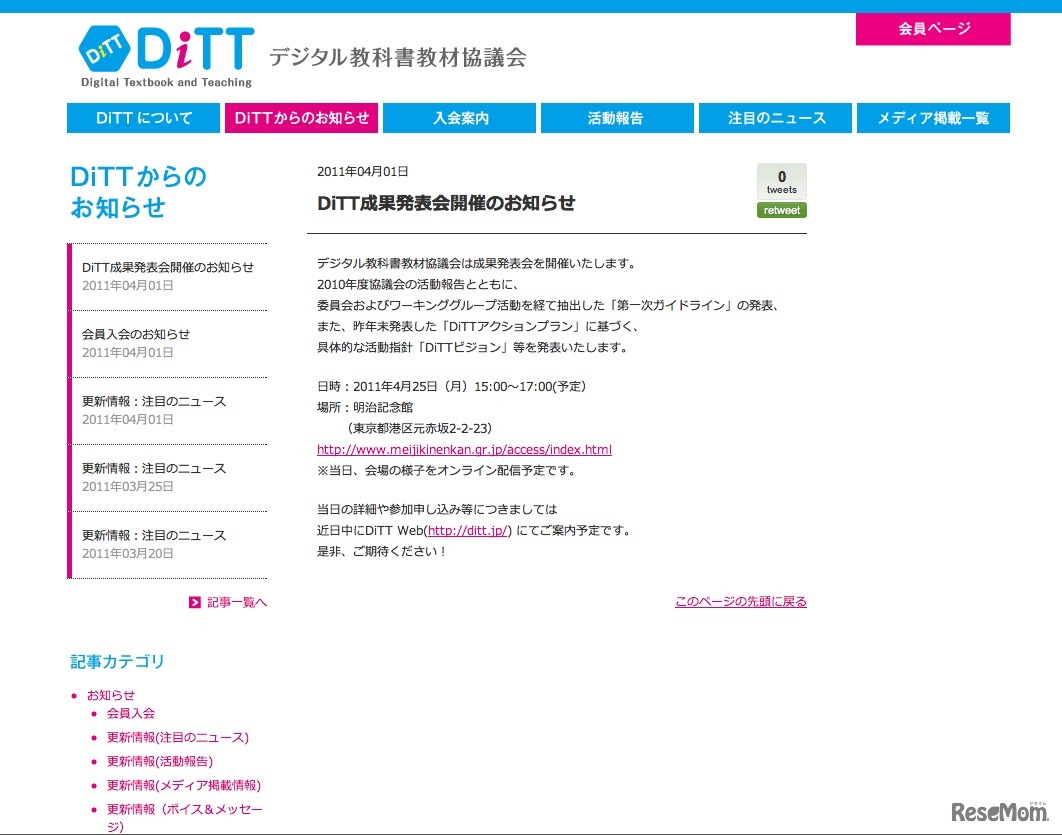Open the DiTTについて menu tab
Viewport: 1062px width, 835px height.
pyautogui.click(x=144, y=118)
